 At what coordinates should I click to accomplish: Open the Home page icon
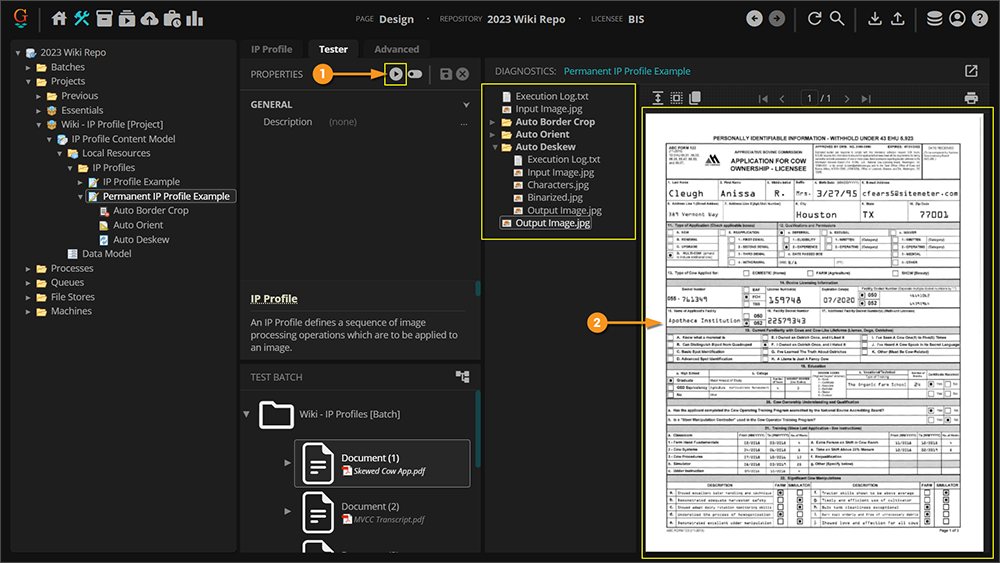[60, 19]
